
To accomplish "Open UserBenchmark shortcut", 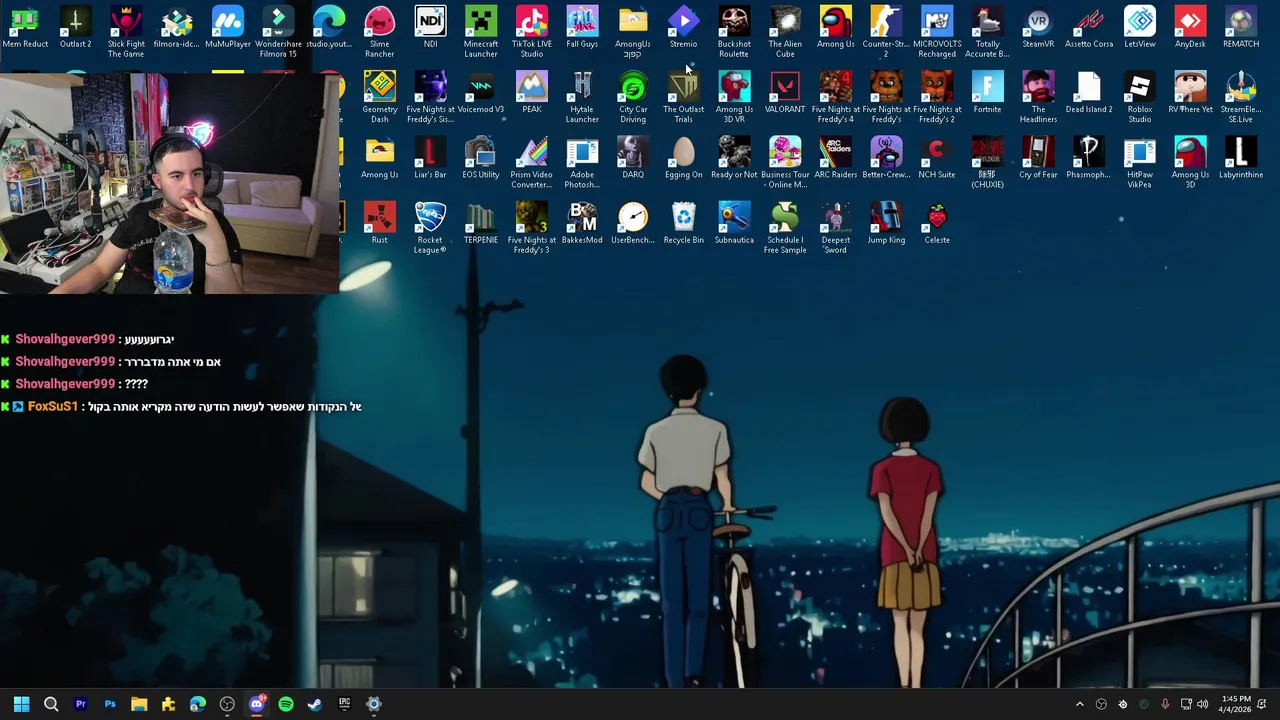I will pyautogui.click(x=633, y=223).
